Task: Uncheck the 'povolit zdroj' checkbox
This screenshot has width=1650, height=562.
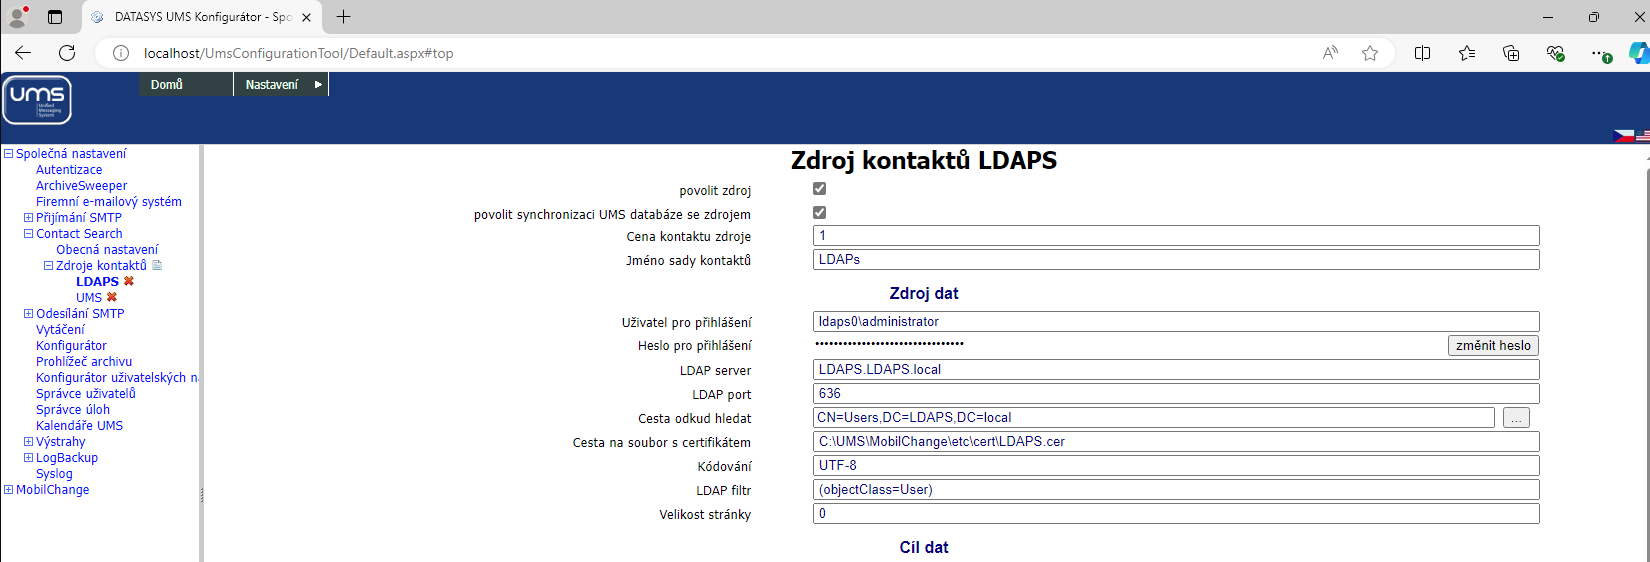Action: 820,189
